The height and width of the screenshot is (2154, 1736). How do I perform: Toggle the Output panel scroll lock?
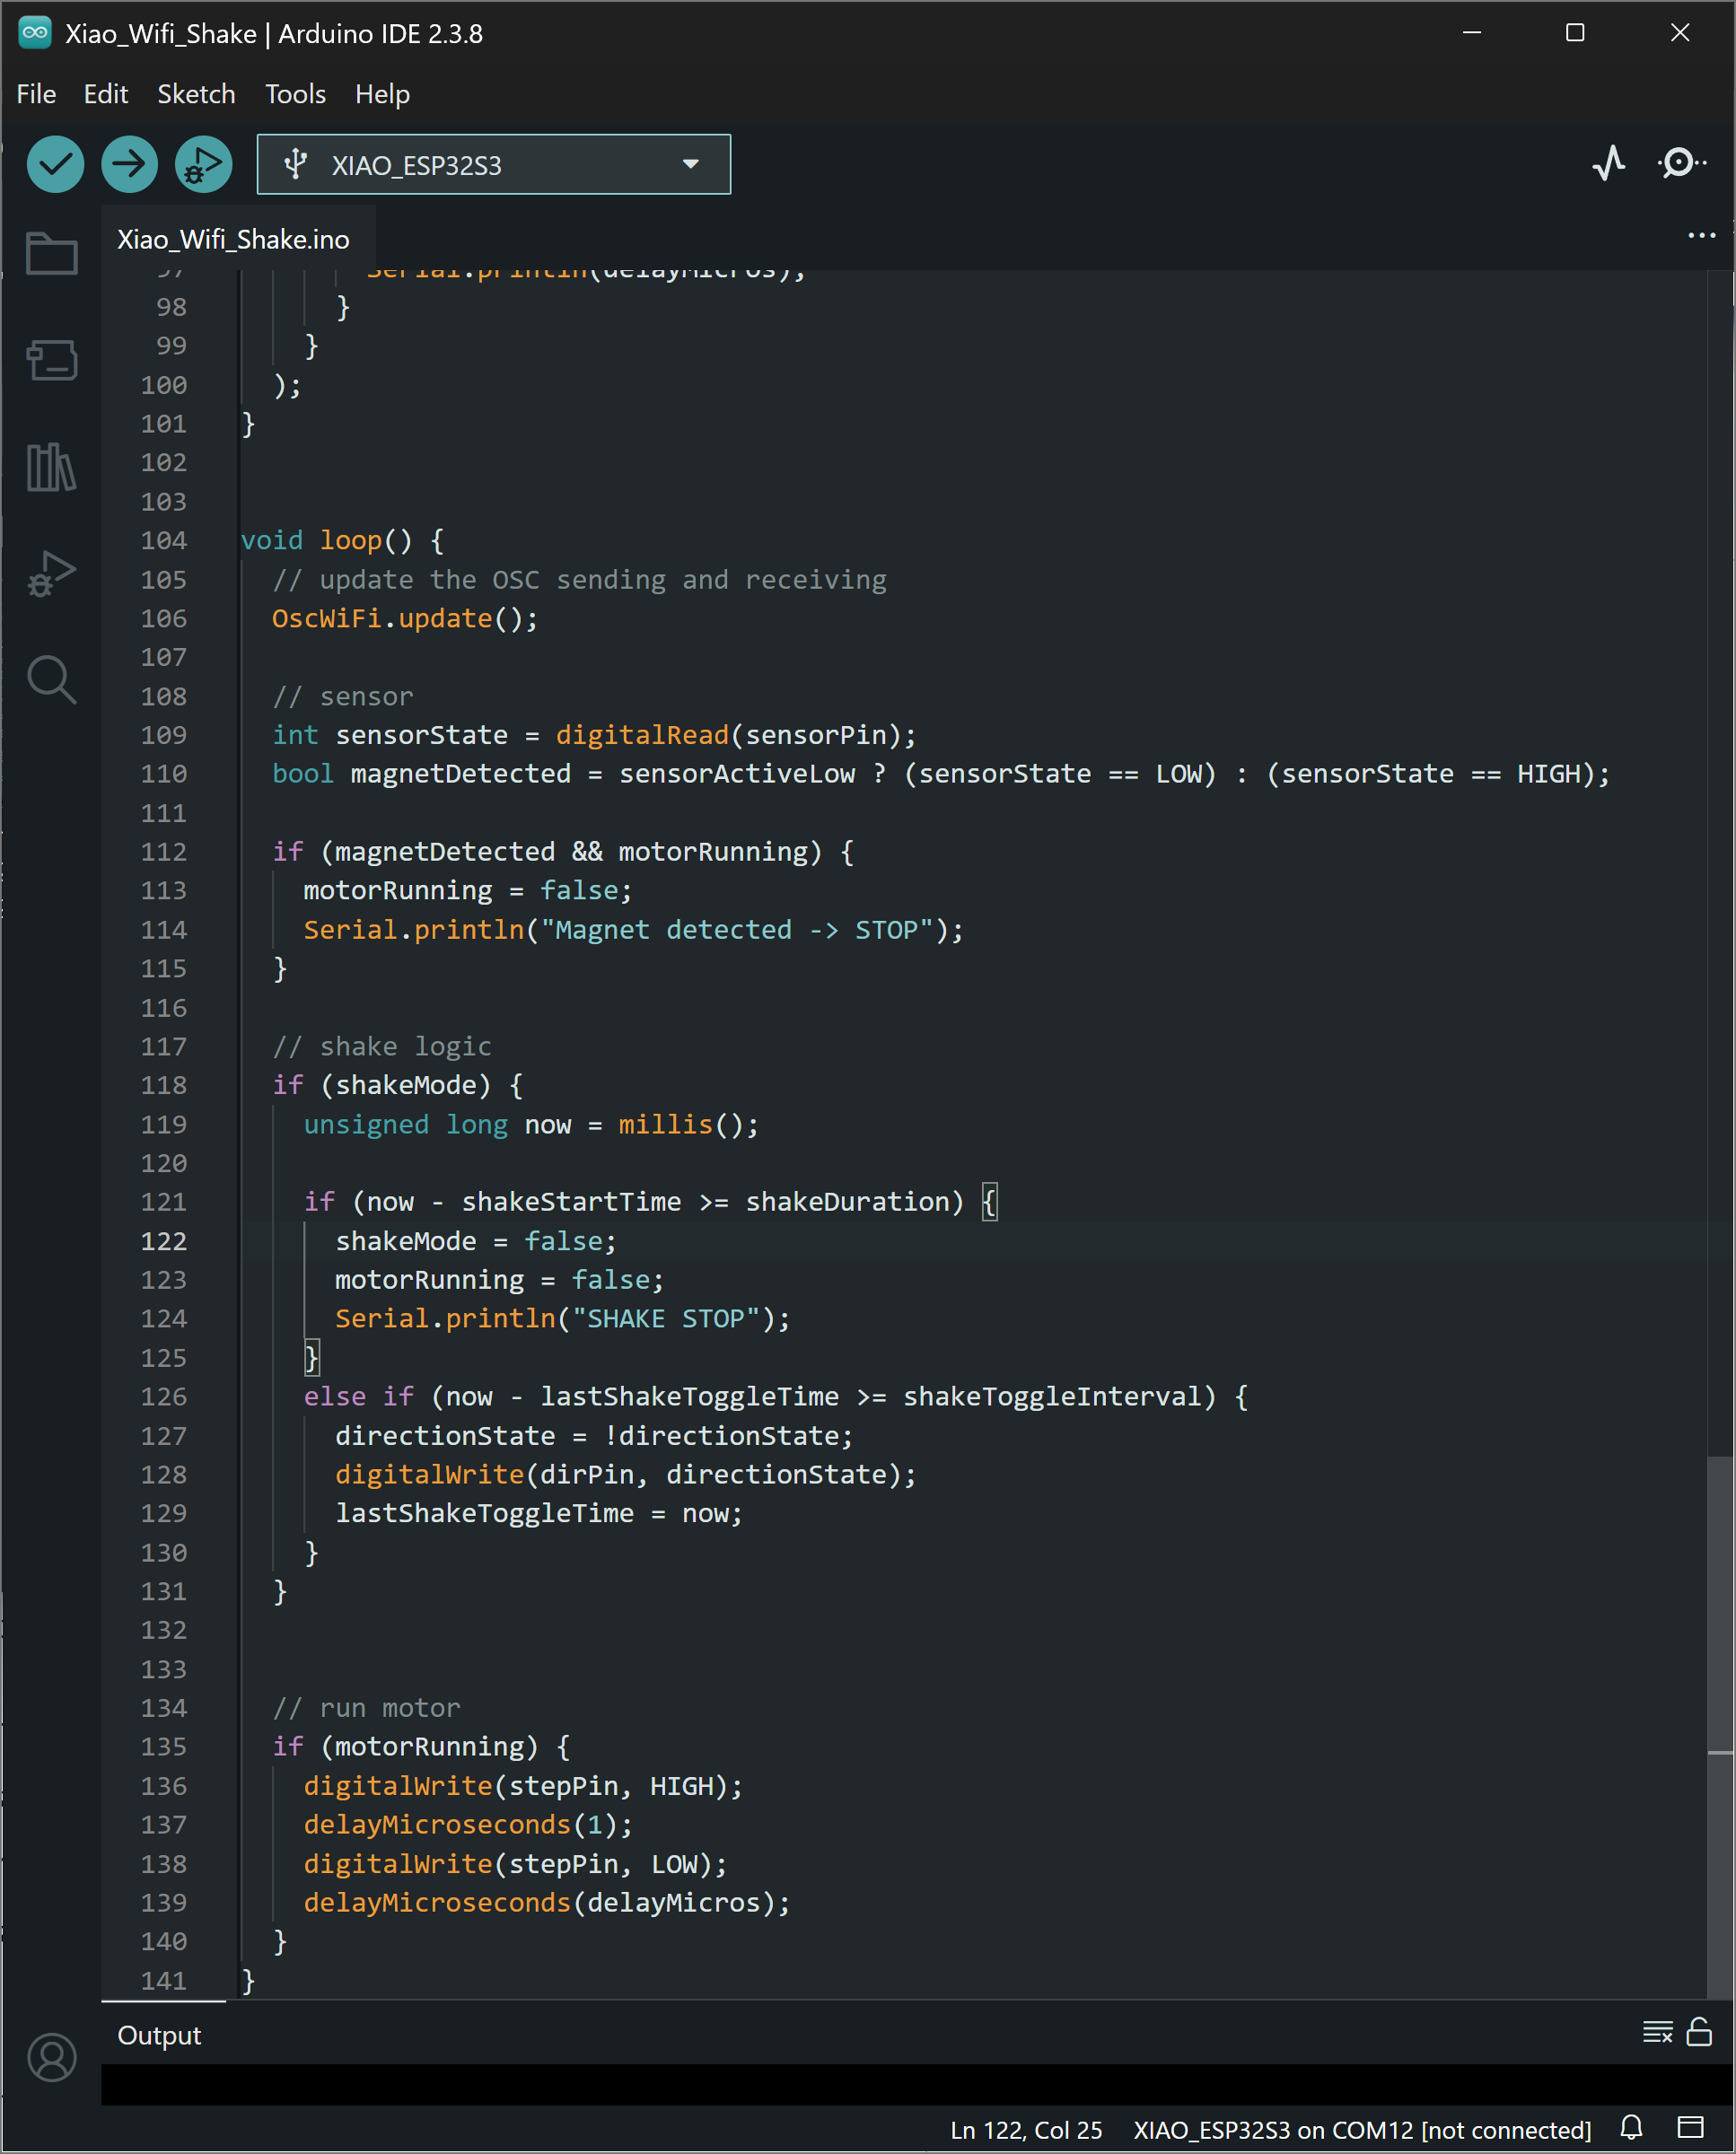(1699, 2032)
